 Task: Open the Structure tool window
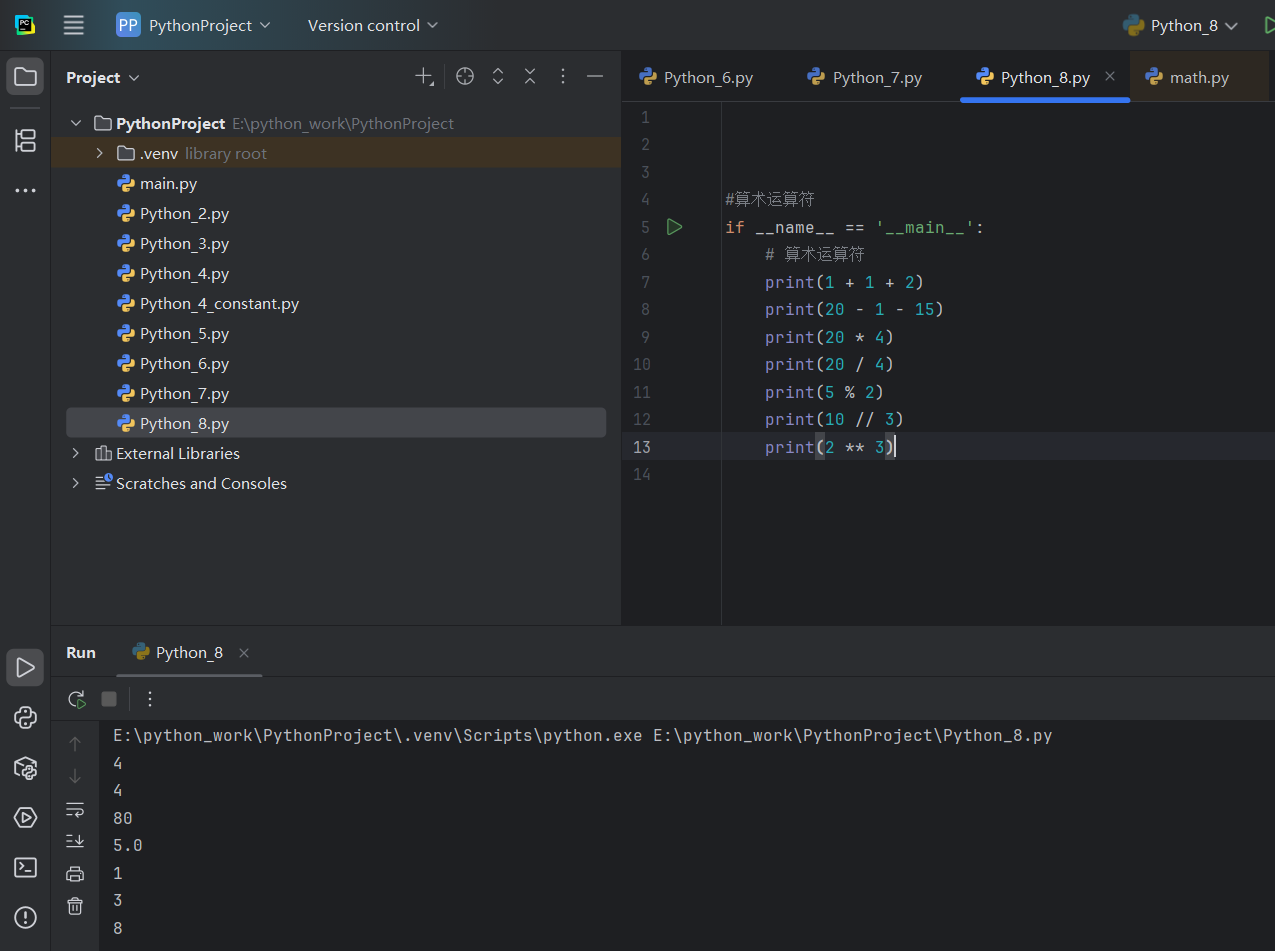25,141
